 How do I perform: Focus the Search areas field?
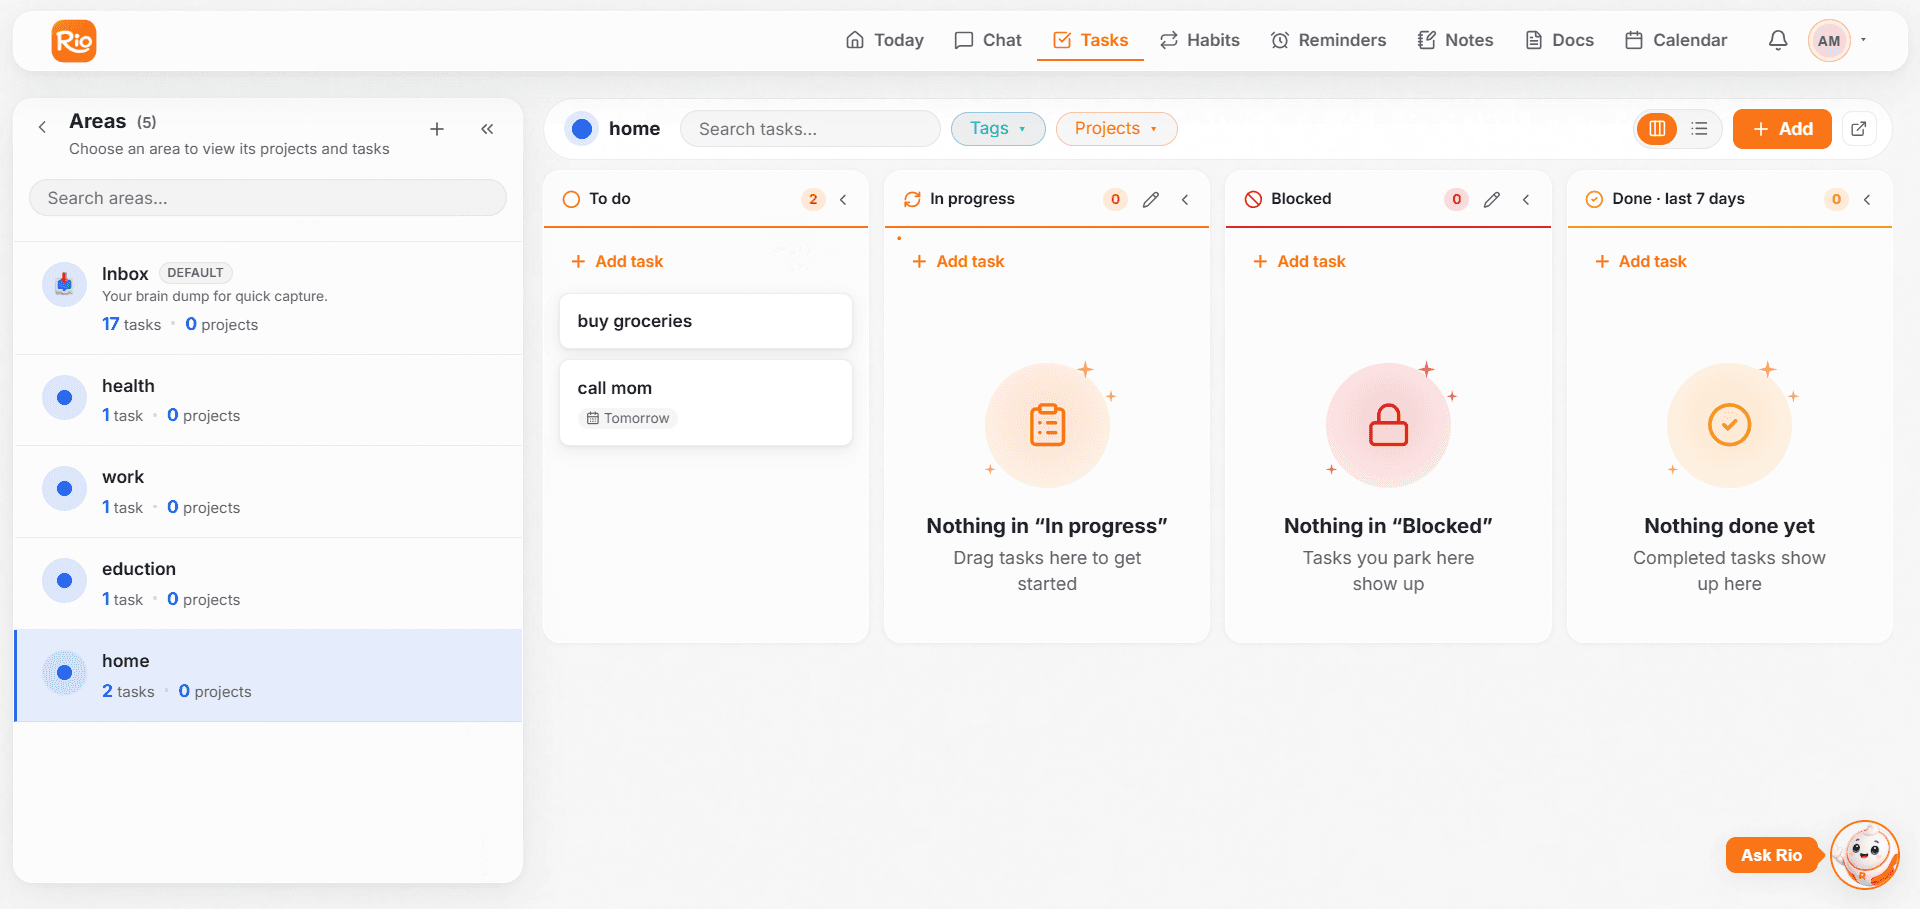tap(268, 198)
